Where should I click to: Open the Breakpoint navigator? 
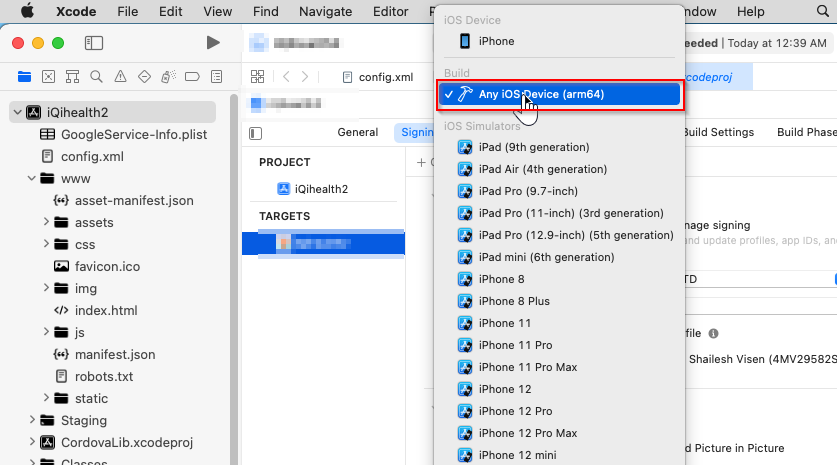point(192,77)
